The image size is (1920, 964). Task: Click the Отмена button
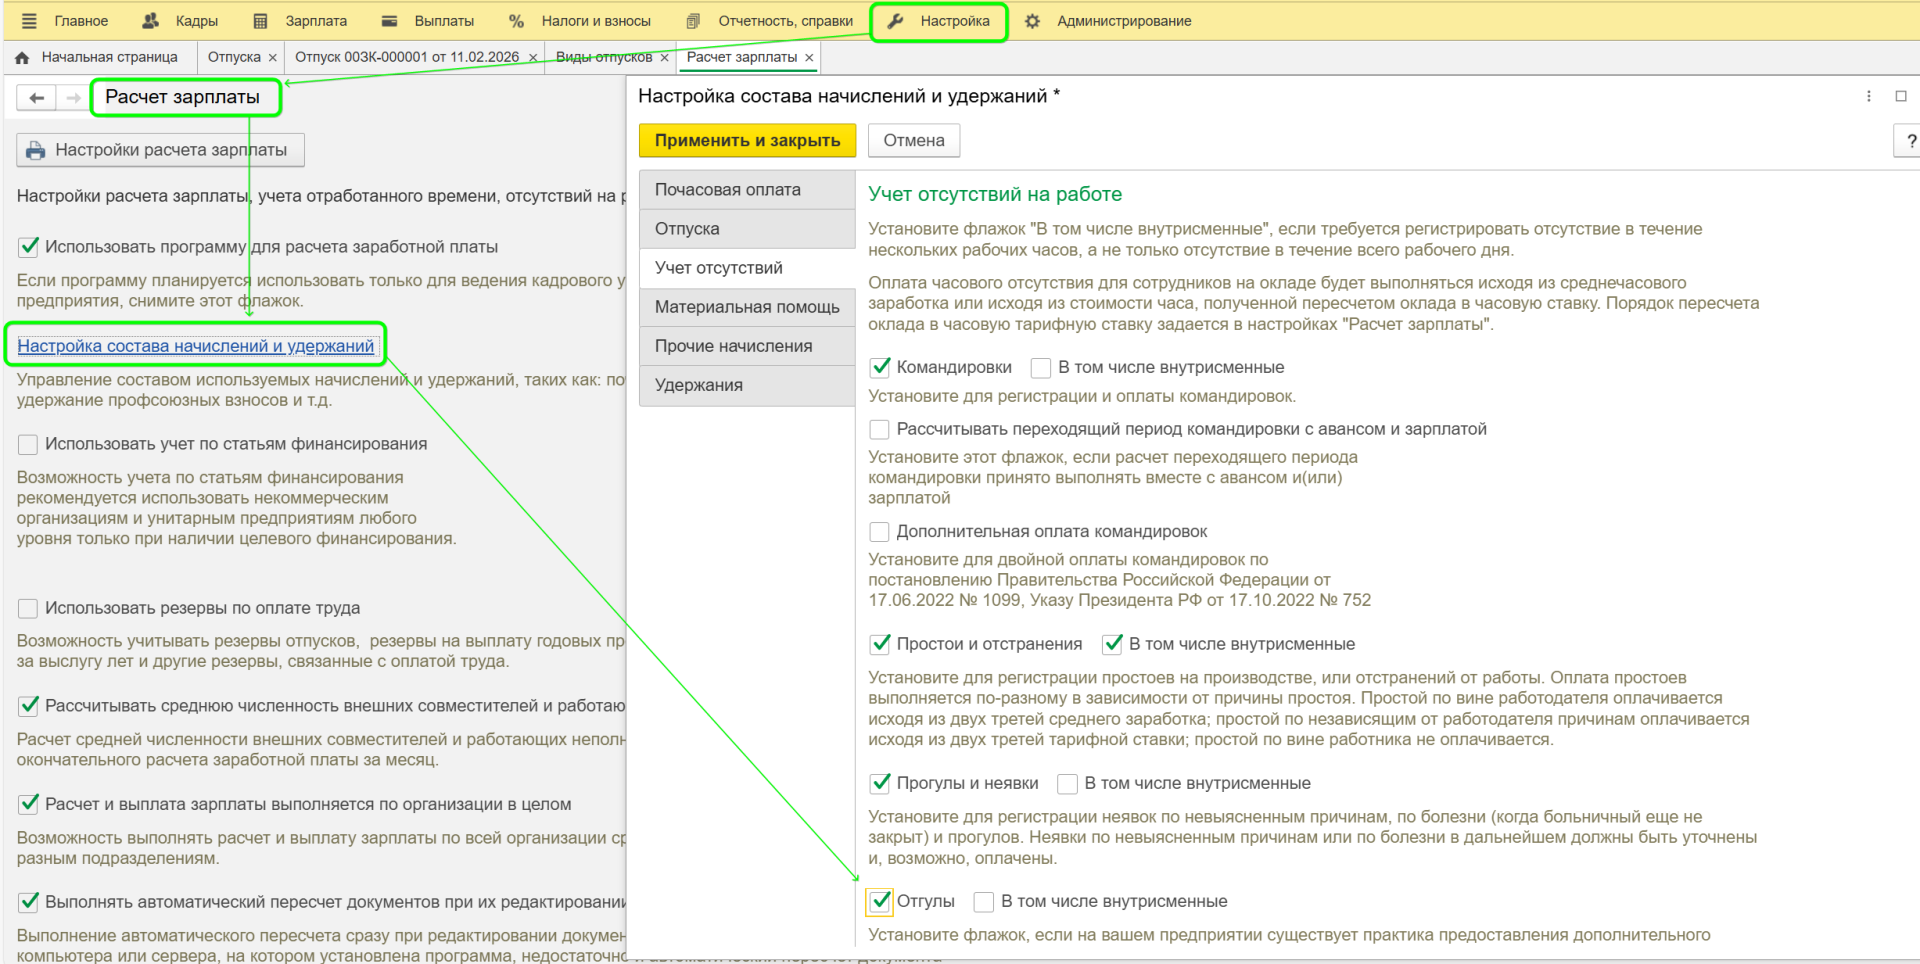[x=913, y=141]
